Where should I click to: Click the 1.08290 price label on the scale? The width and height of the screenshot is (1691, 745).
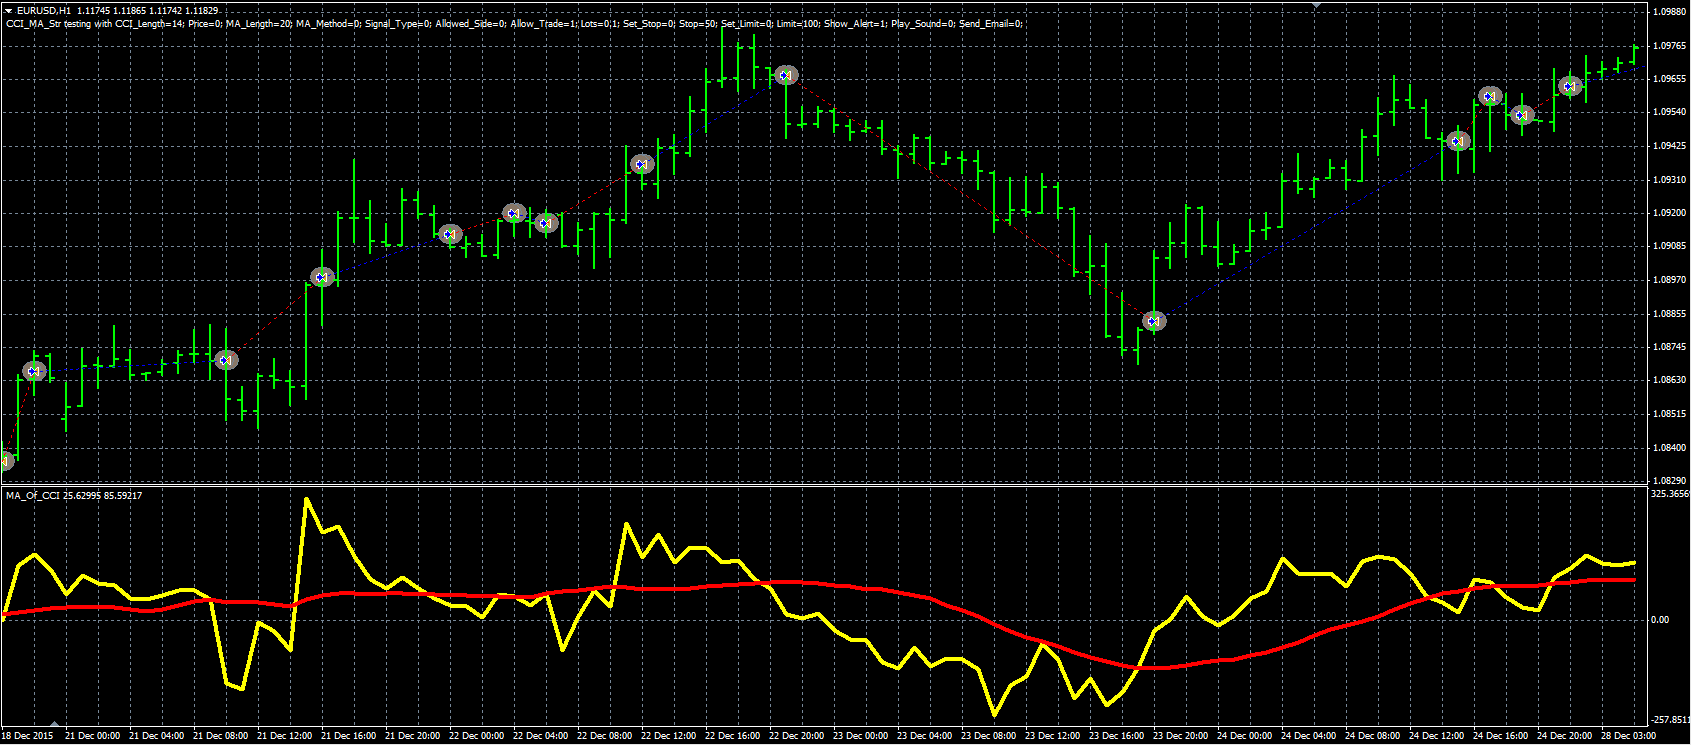pos(1669,481)
